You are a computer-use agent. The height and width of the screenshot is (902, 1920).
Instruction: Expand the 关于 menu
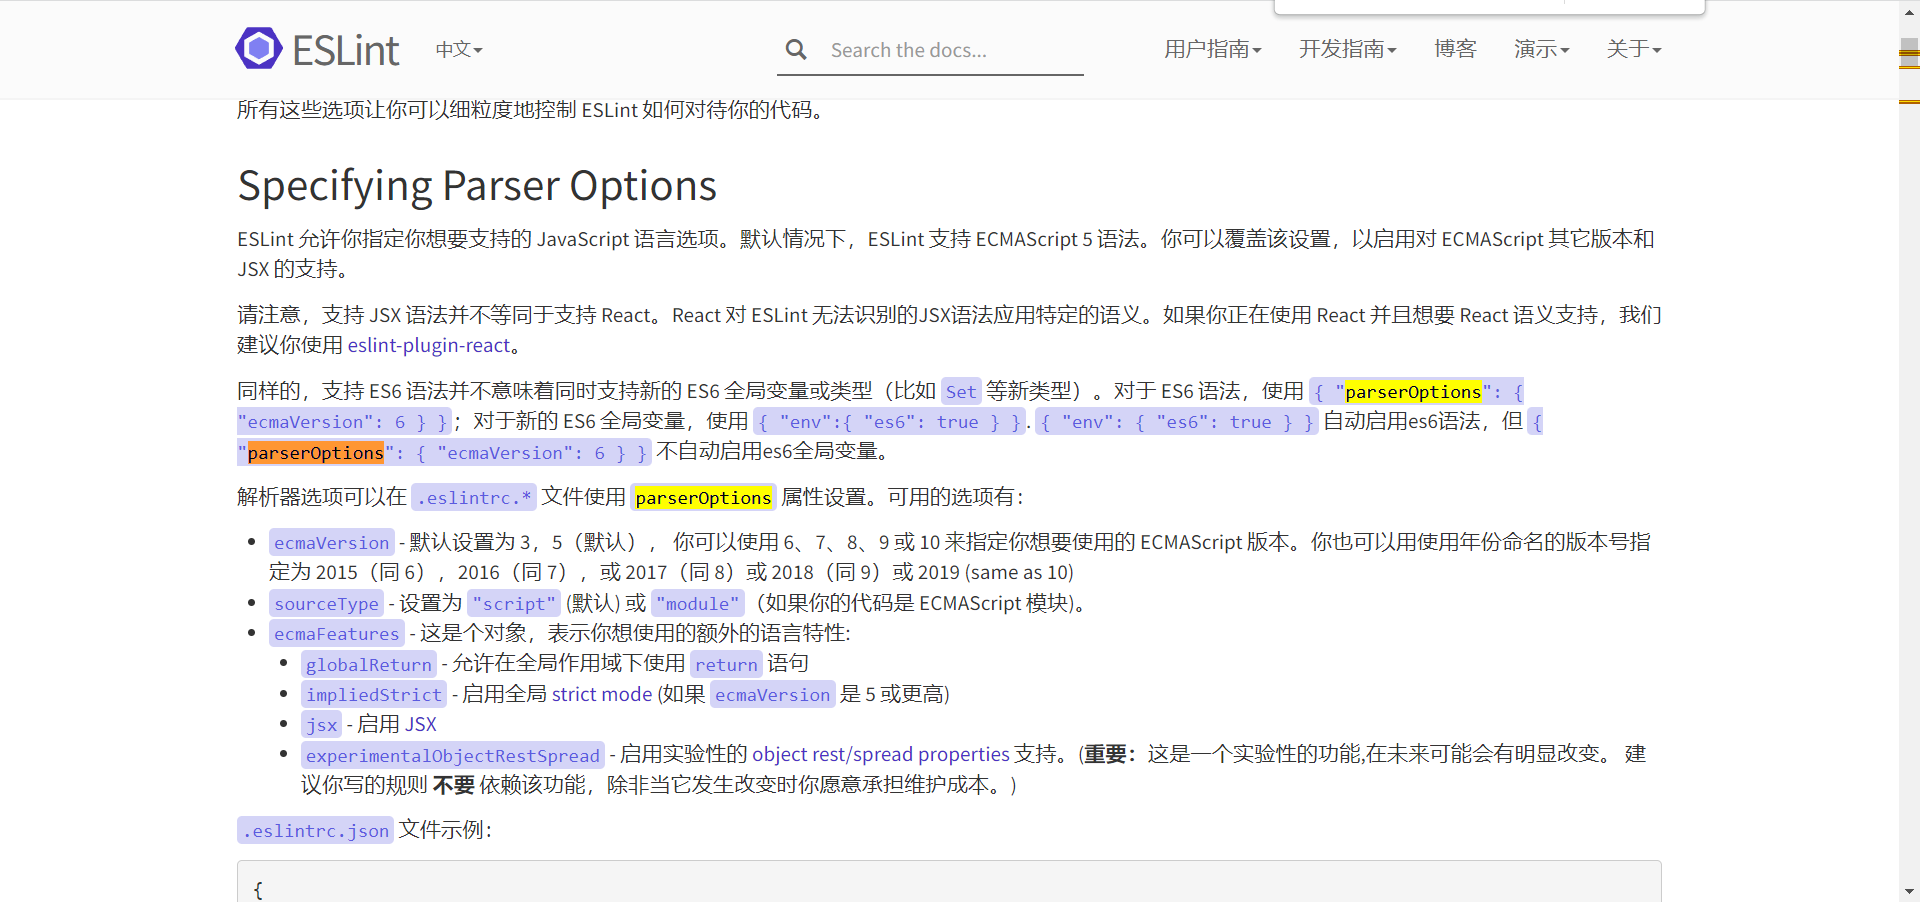pyautogui.click(x=1634, y=49)
